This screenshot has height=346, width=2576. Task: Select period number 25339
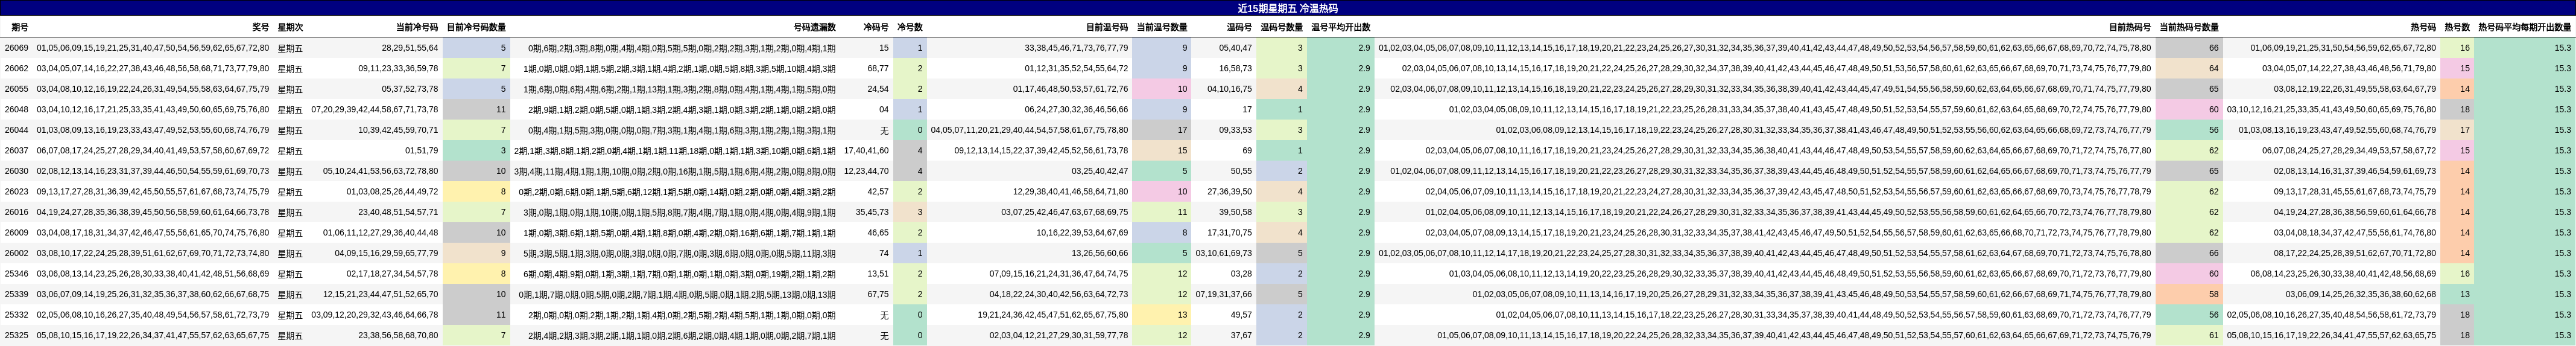click(16, 294)
